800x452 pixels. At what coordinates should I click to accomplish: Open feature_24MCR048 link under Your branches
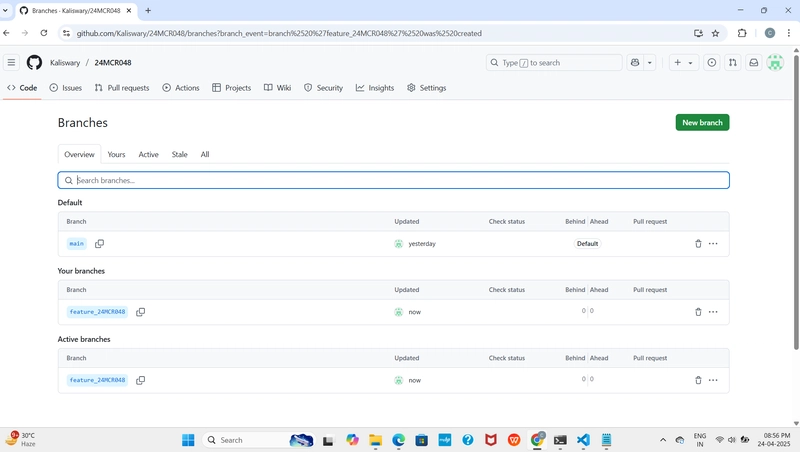click(97, 312)
